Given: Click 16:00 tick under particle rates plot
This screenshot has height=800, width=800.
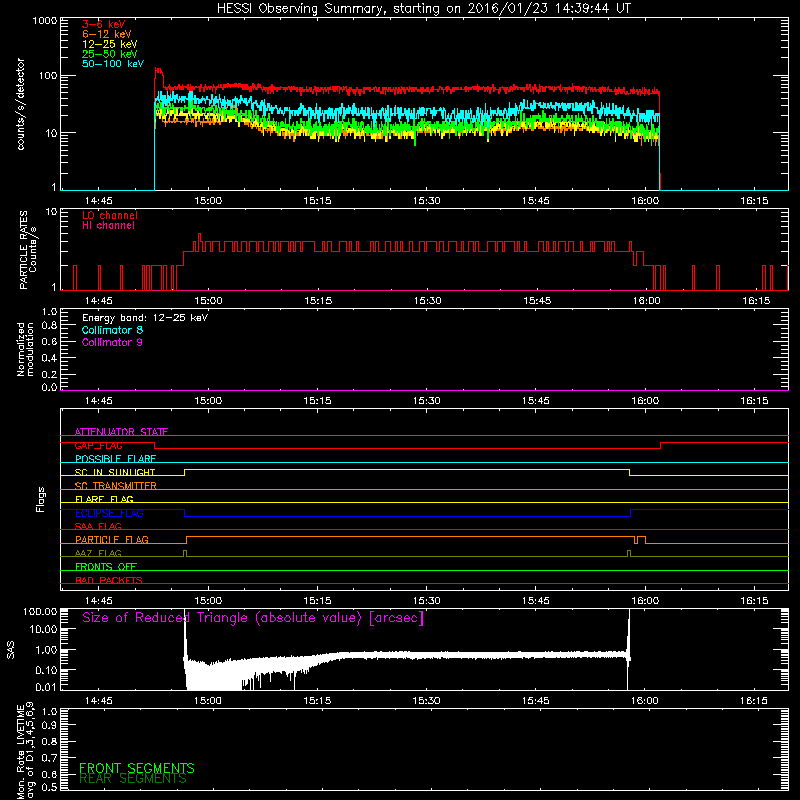Looking at the screenshot, I should 646,301.
